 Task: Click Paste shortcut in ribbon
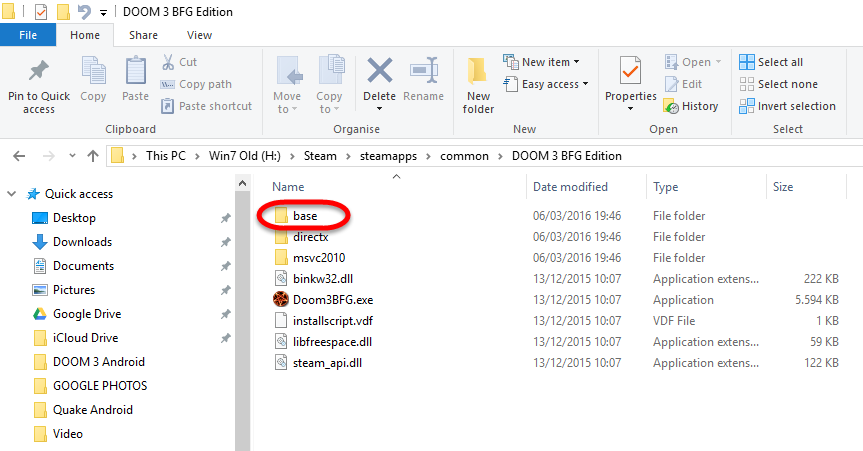click(206, 106)
